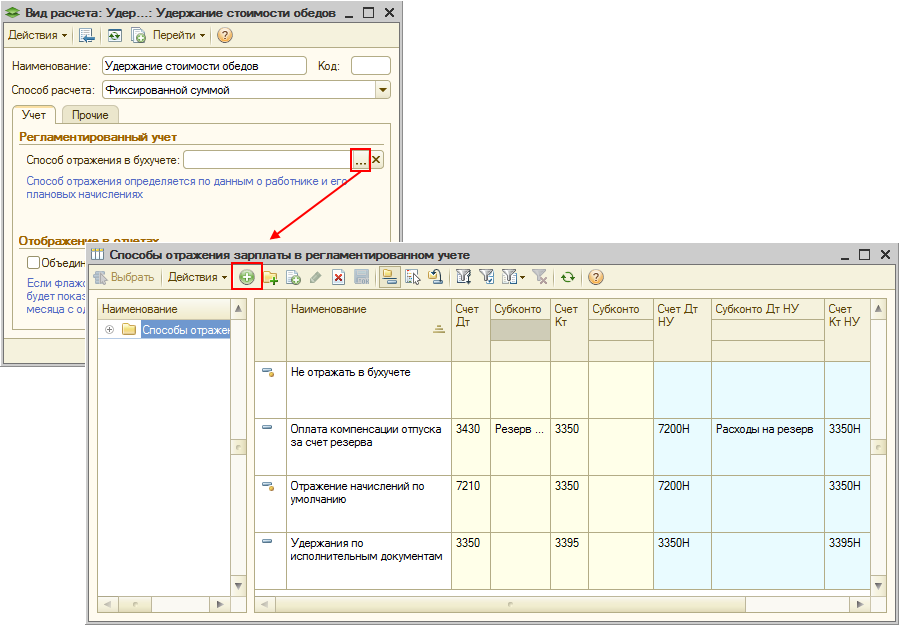The image size is (899, 636).
Task: Click the Счет Дт column header
Action: tap(469, 316)
